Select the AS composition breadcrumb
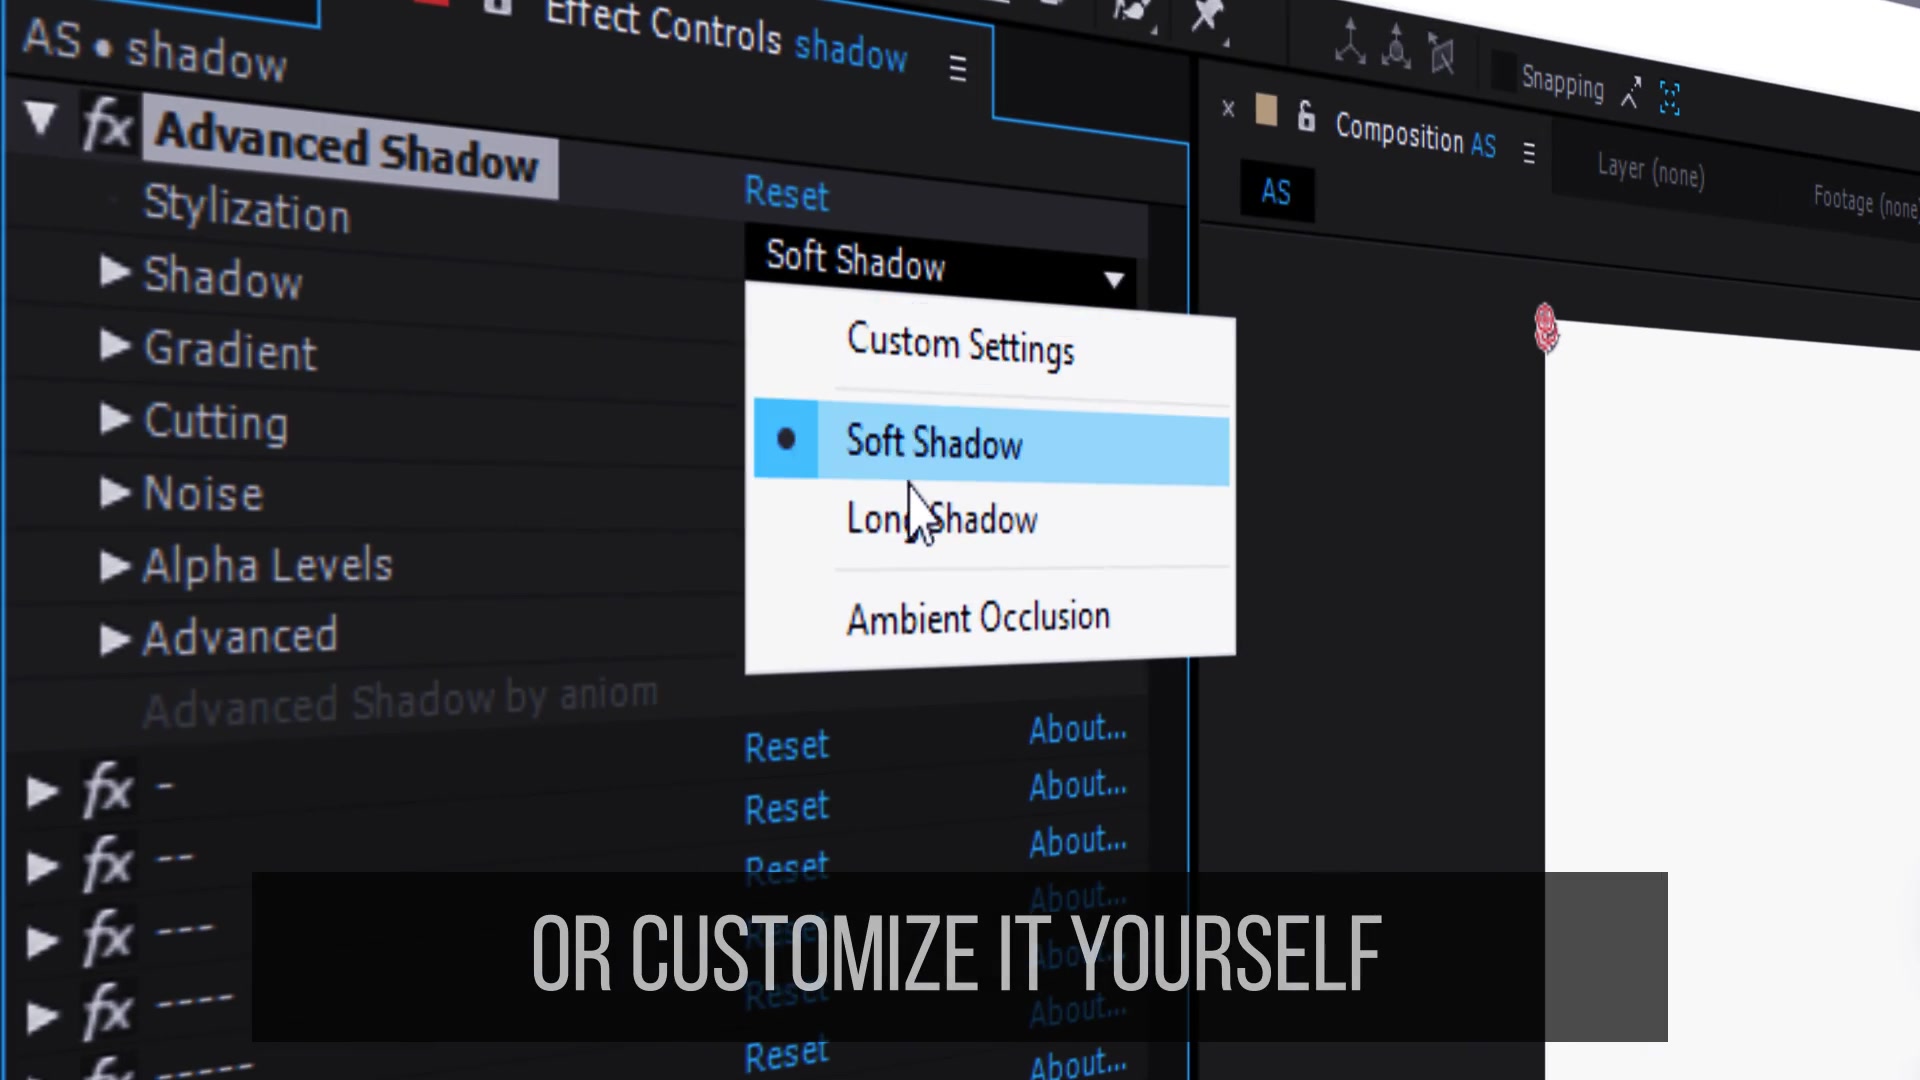The width and height of the screenshot is (1920, 1080). [x=1277, y=191]
